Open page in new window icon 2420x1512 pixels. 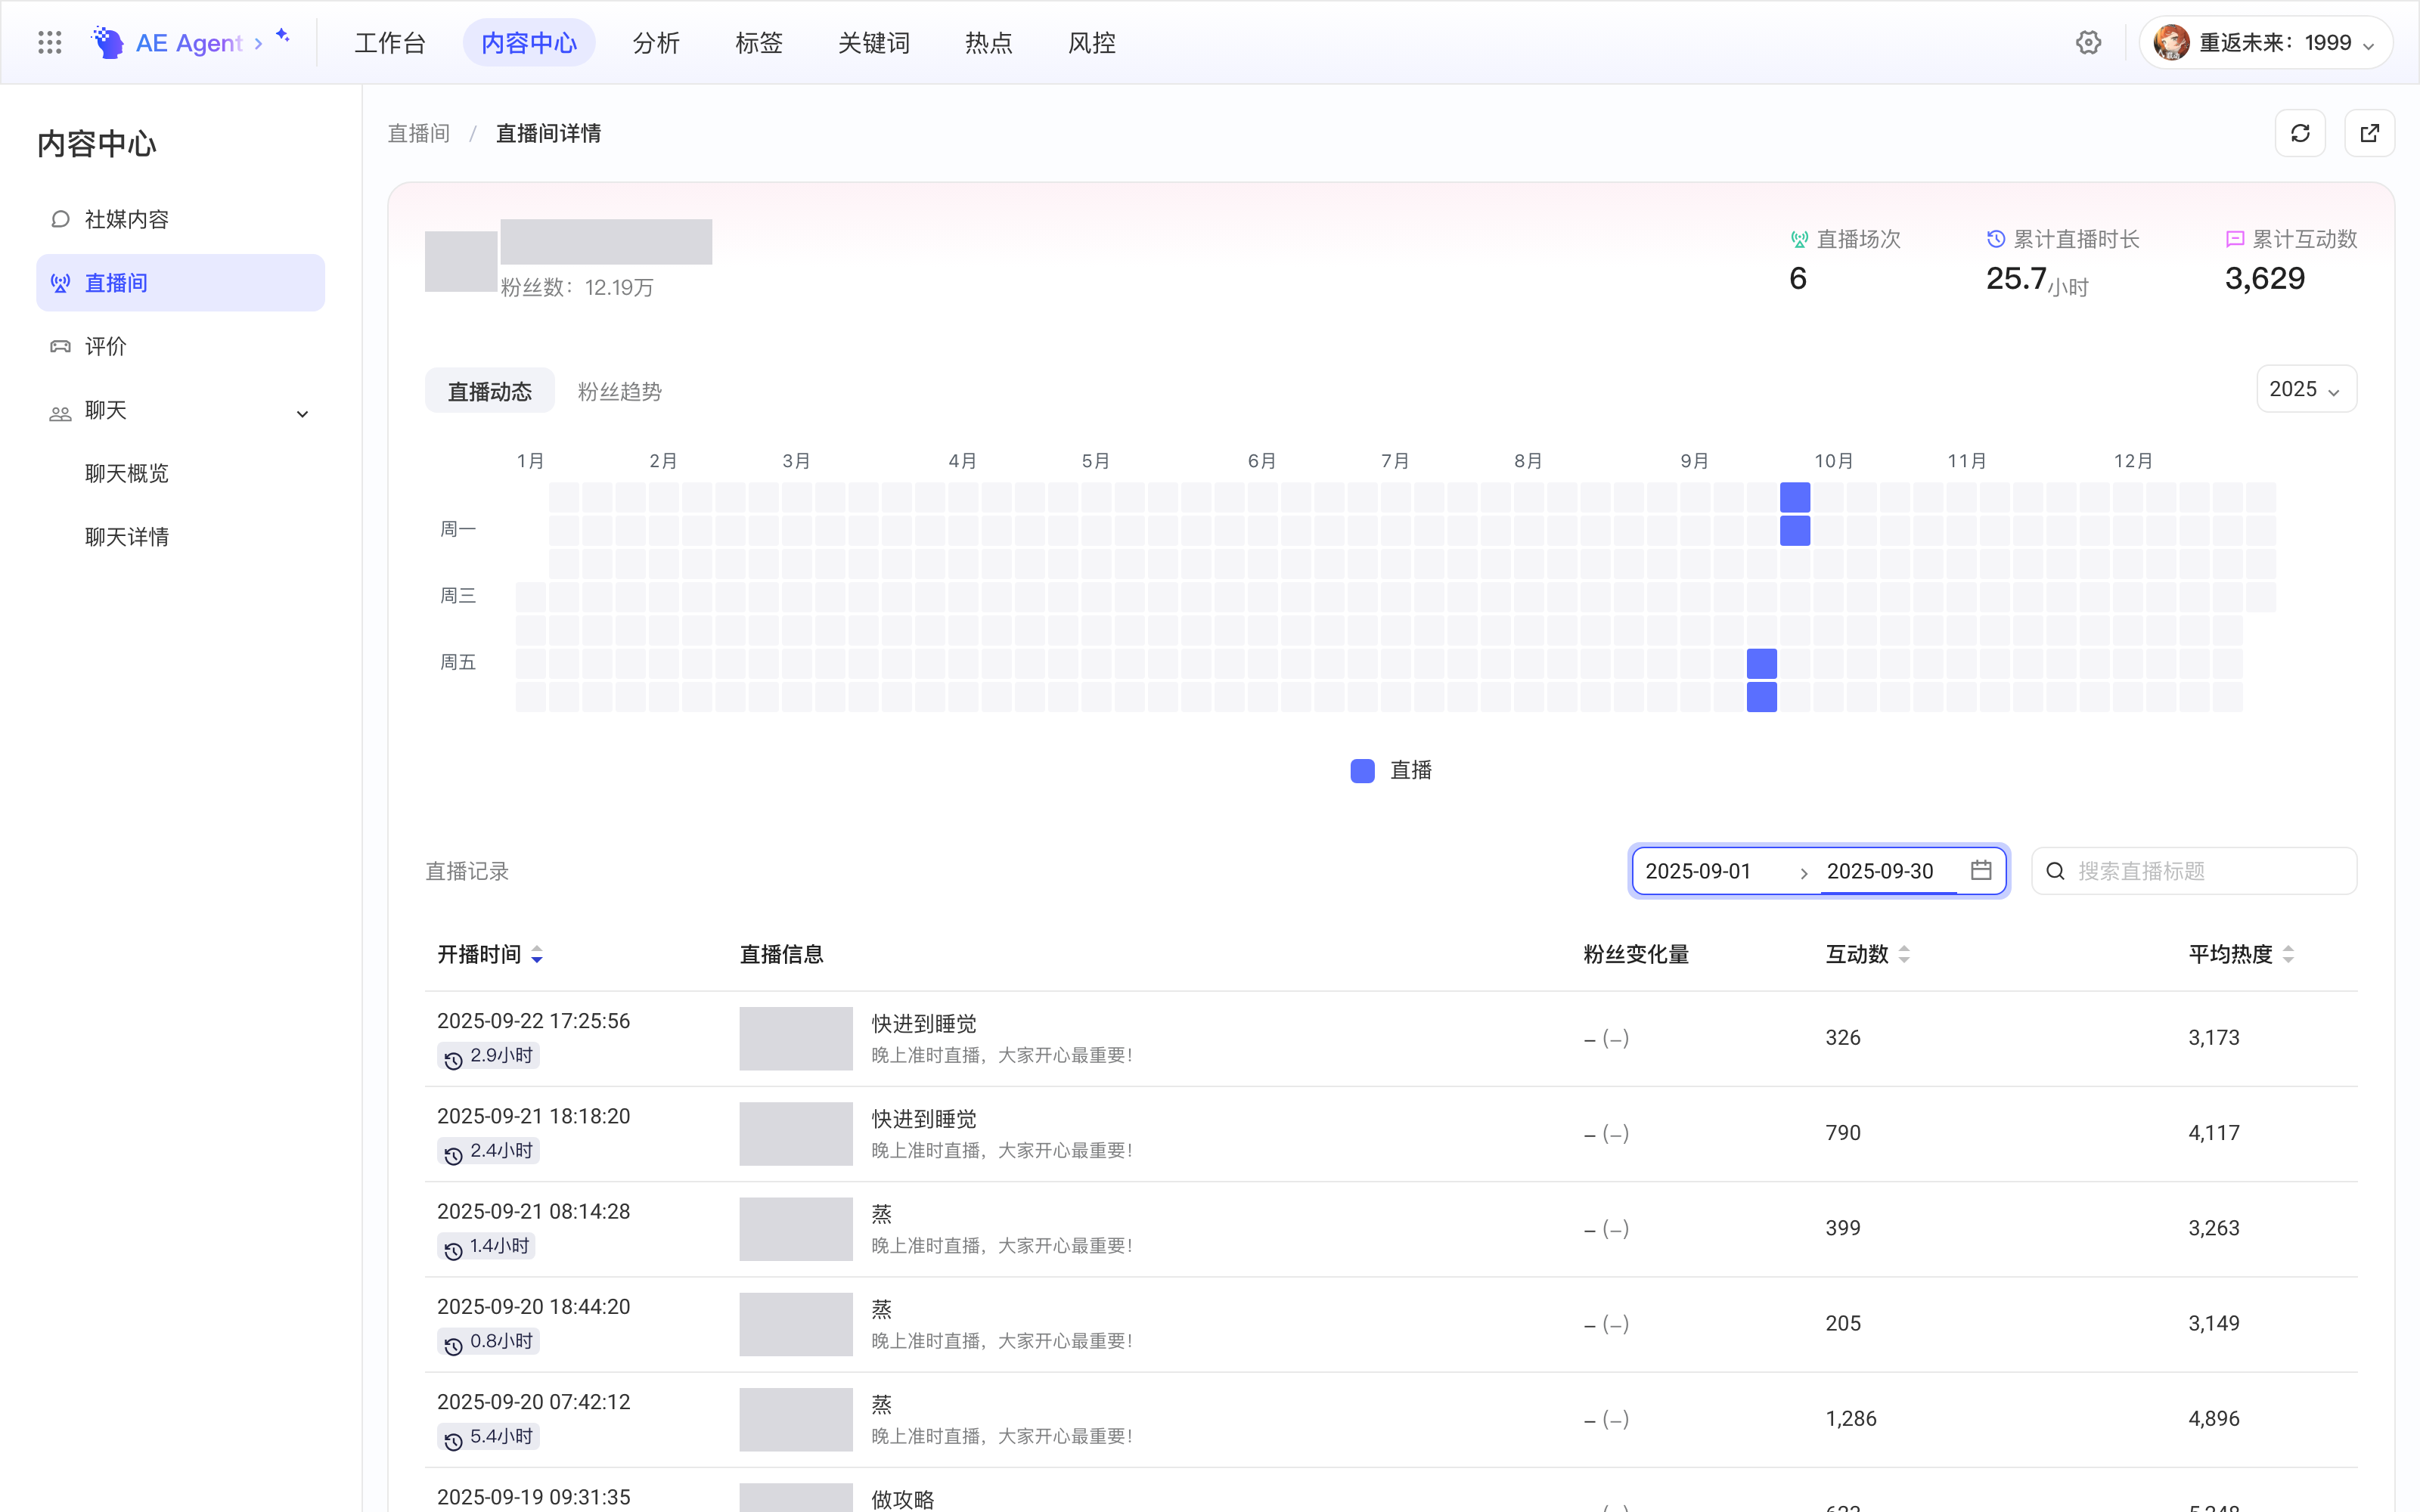[x=2369, y=133]
